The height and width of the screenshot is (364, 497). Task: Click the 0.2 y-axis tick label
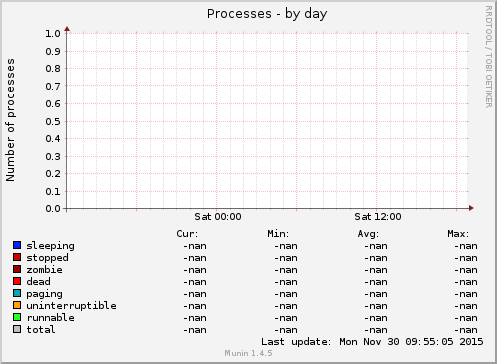[x=53, y=174]
